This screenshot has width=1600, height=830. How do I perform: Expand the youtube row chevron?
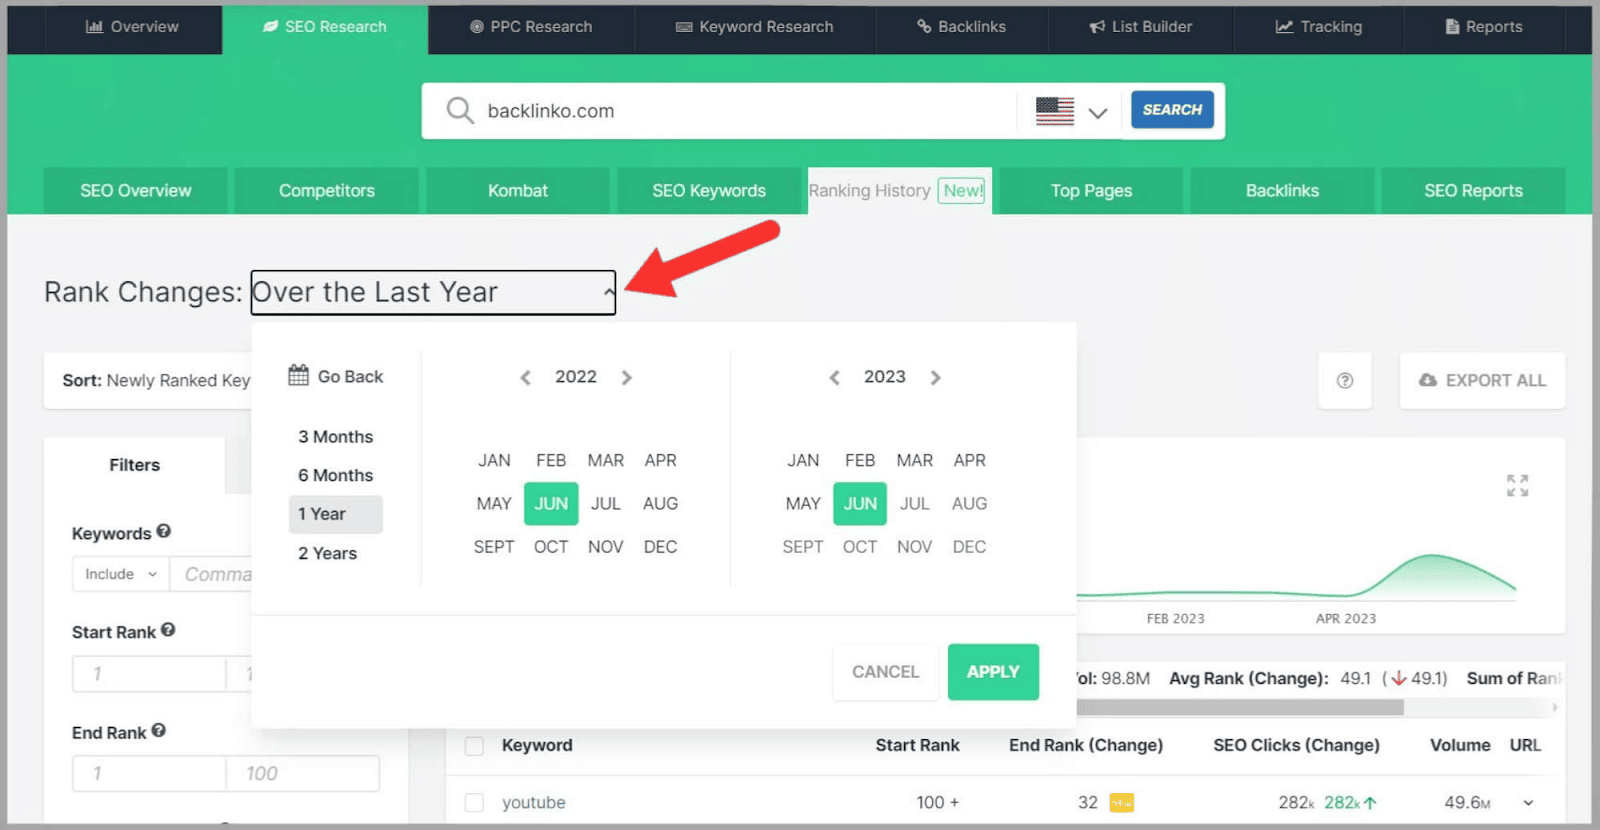coord(1528,803)
